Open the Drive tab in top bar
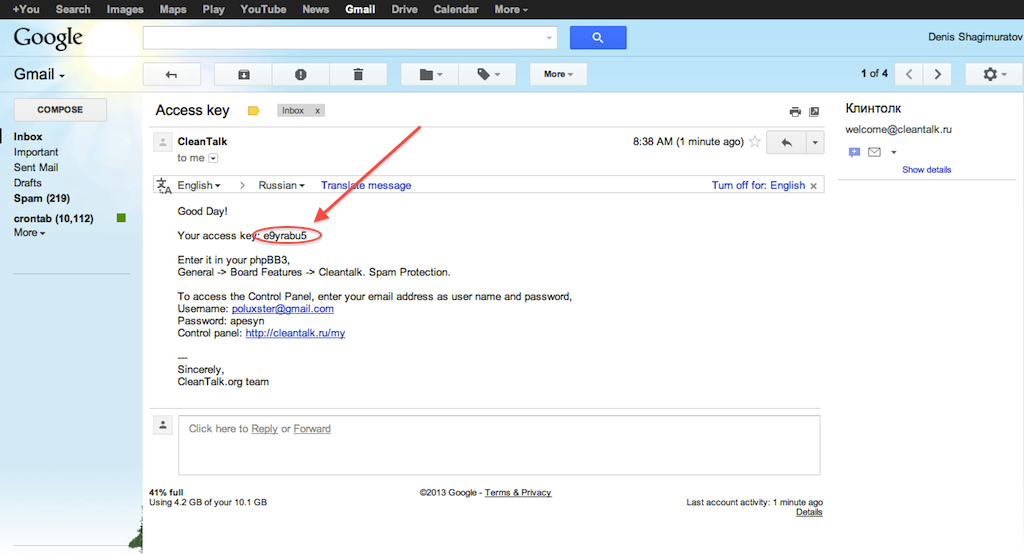 click(x=404, y=9)
